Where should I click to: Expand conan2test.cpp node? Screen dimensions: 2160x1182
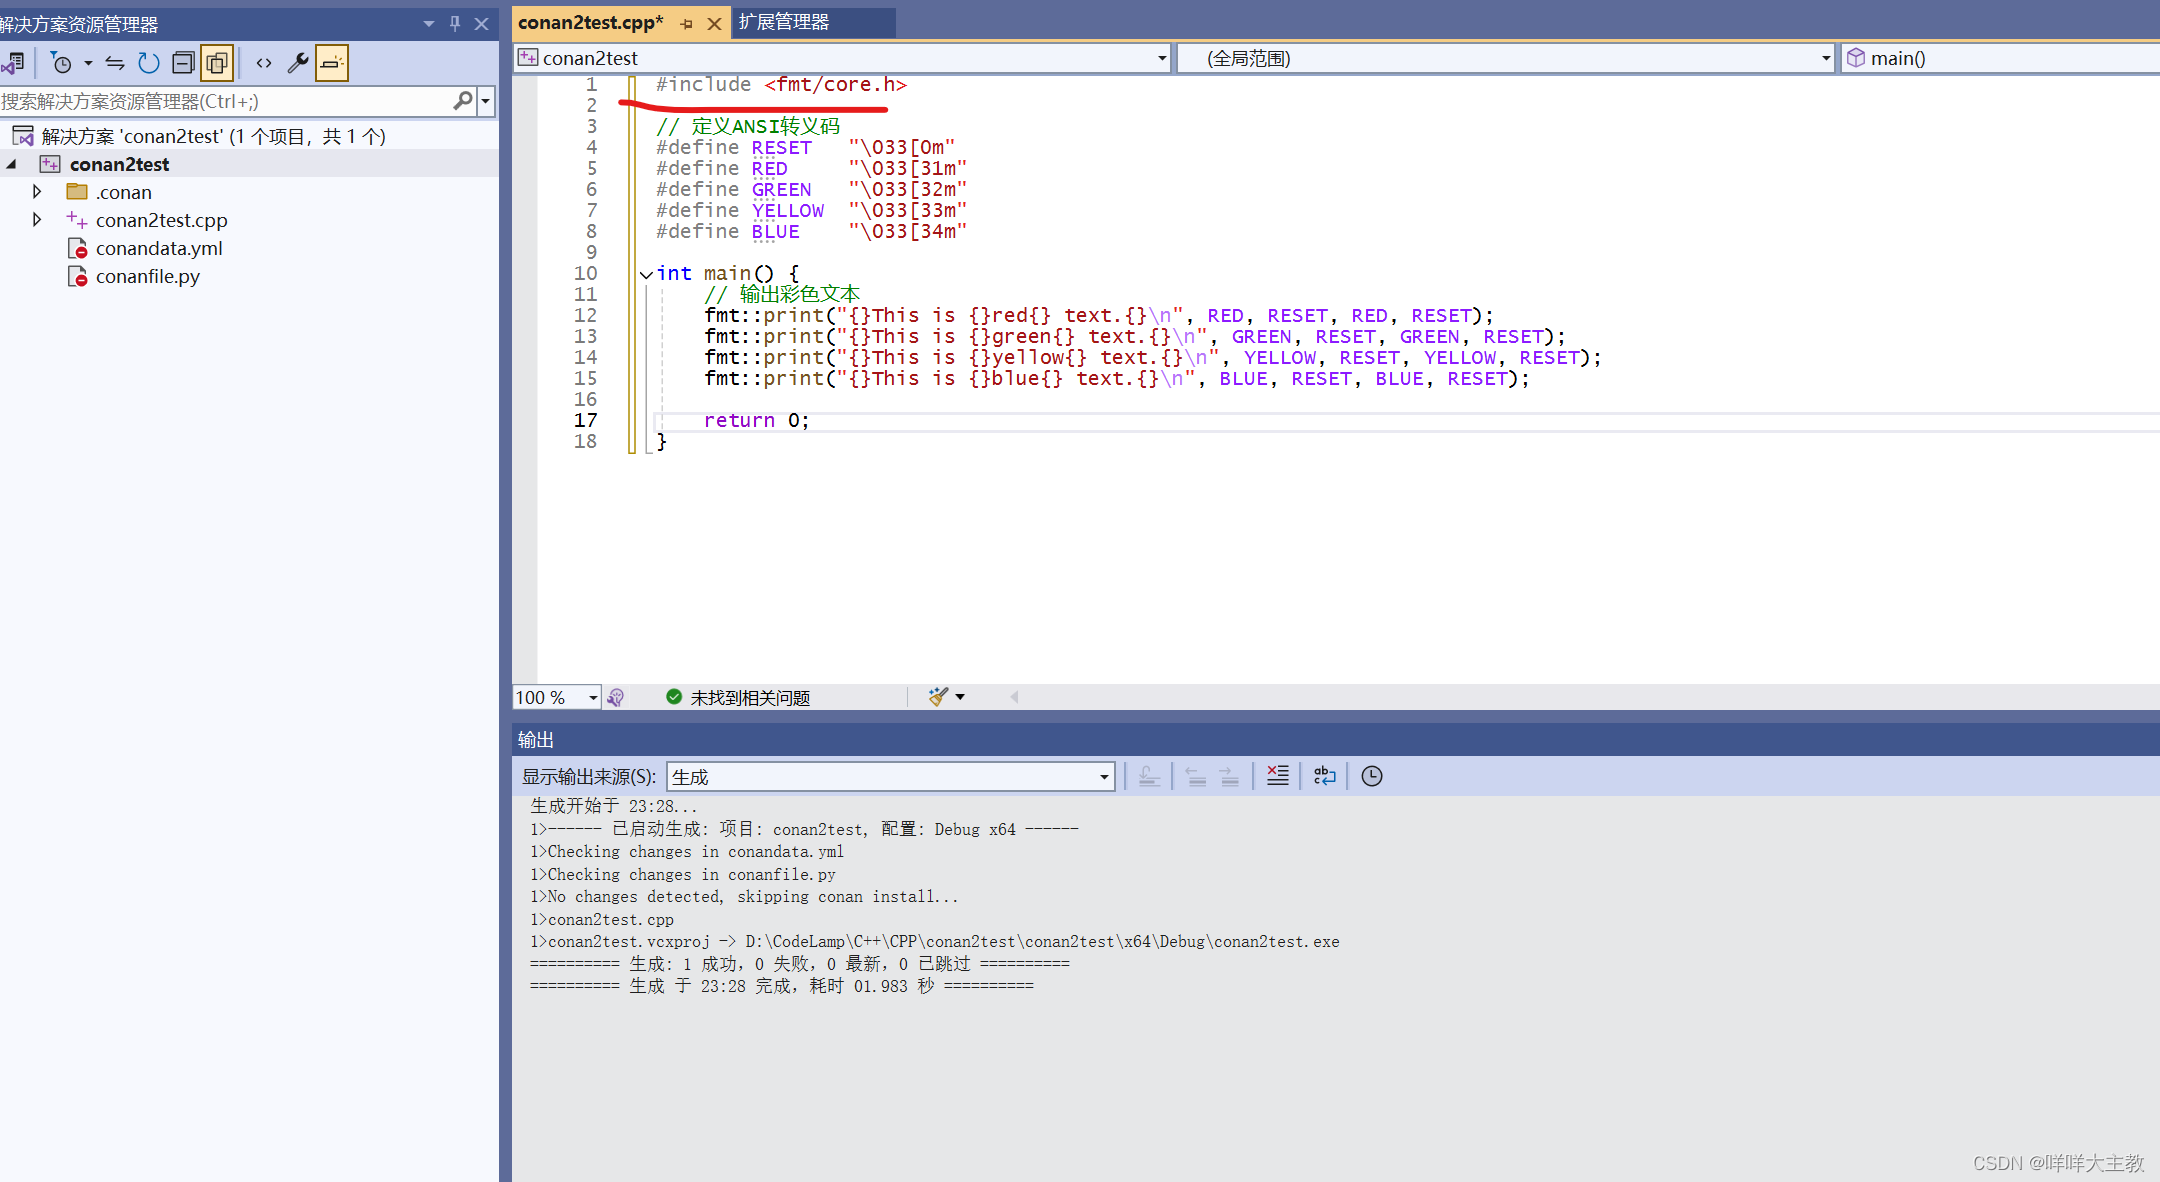point(37,219)
